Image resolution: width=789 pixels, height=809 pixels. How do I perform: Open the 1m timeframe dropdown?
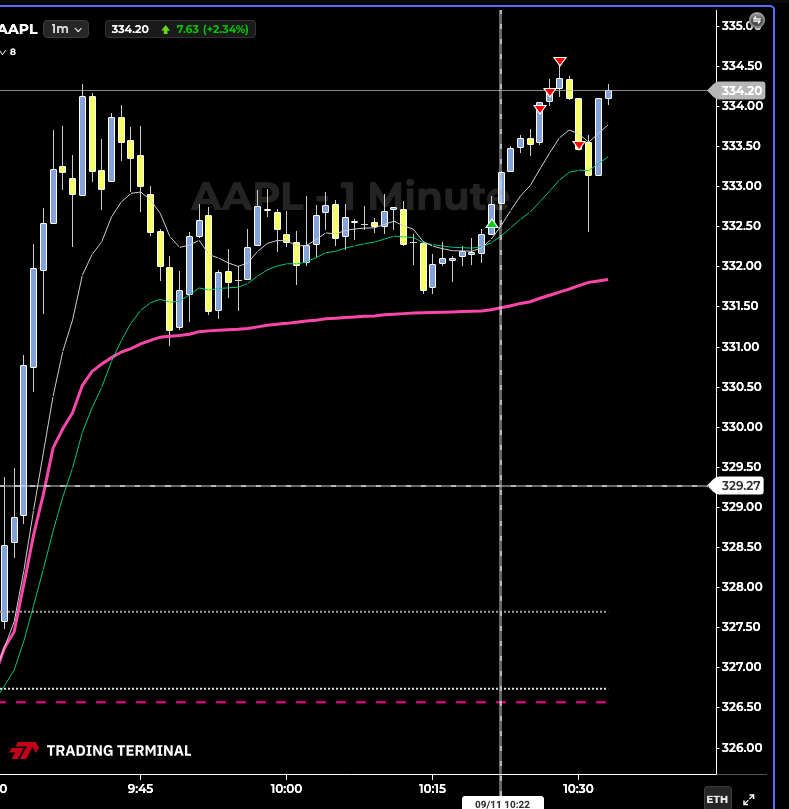click(66, 29)
